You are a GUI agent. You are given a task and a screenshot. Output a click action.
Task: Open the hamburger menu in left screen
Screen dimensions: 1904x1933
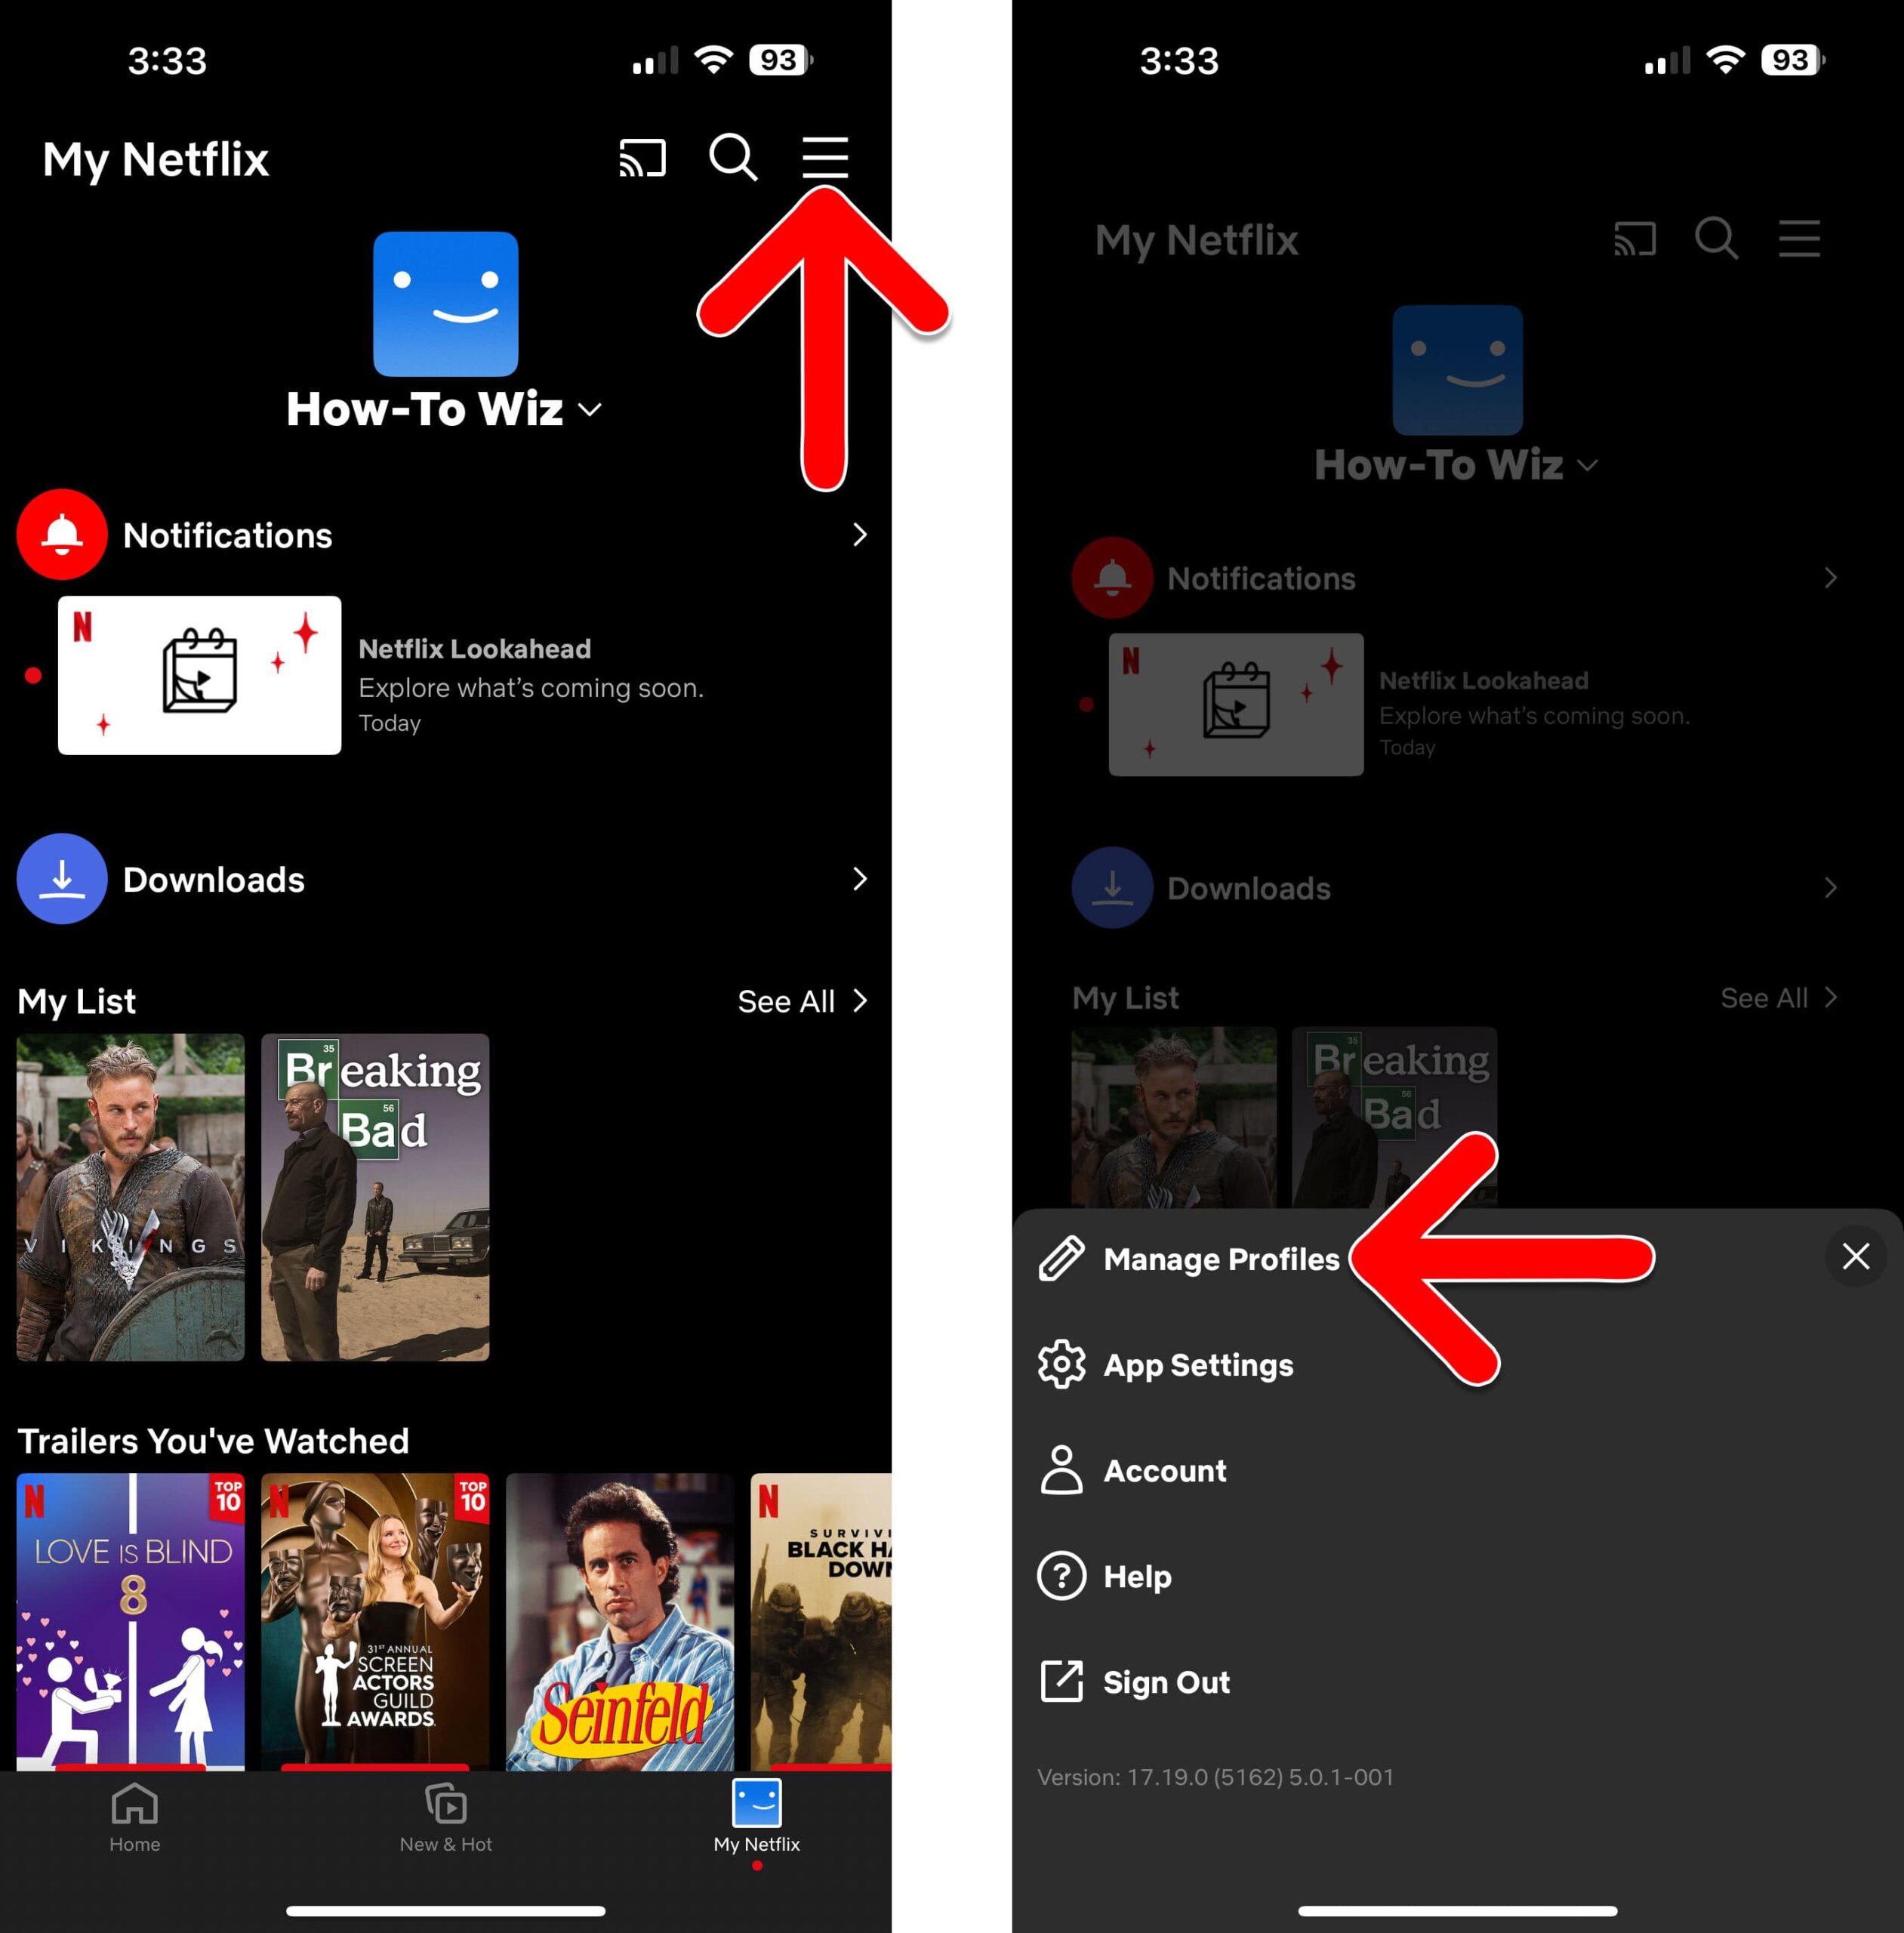point(825,158)
